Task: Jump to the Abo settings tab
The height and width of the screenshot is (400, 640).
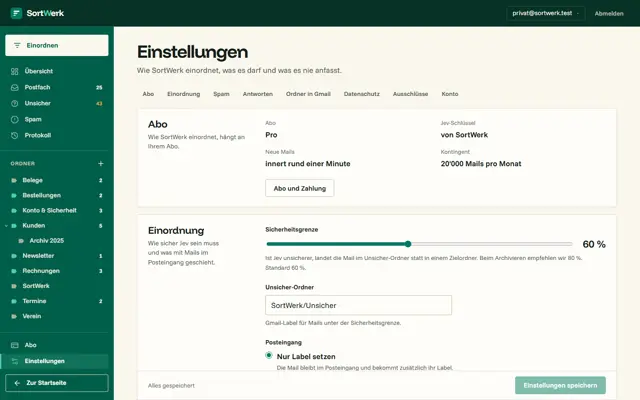Action: [x=148, y=94]
